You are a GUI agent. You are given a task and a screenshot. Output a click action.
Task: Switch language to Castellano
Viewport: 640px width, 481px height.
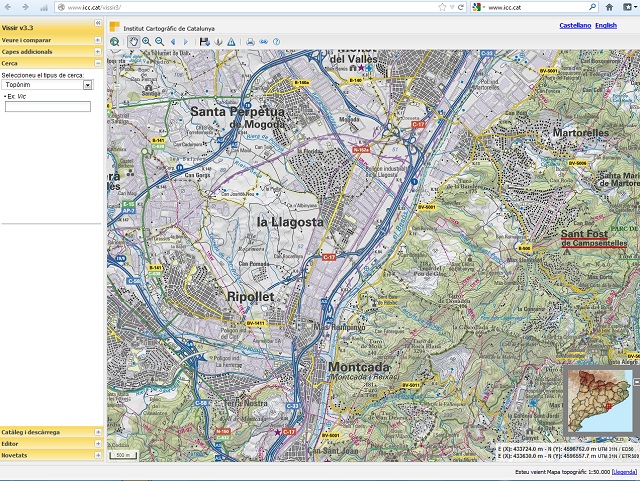click(x=574, y=25)
